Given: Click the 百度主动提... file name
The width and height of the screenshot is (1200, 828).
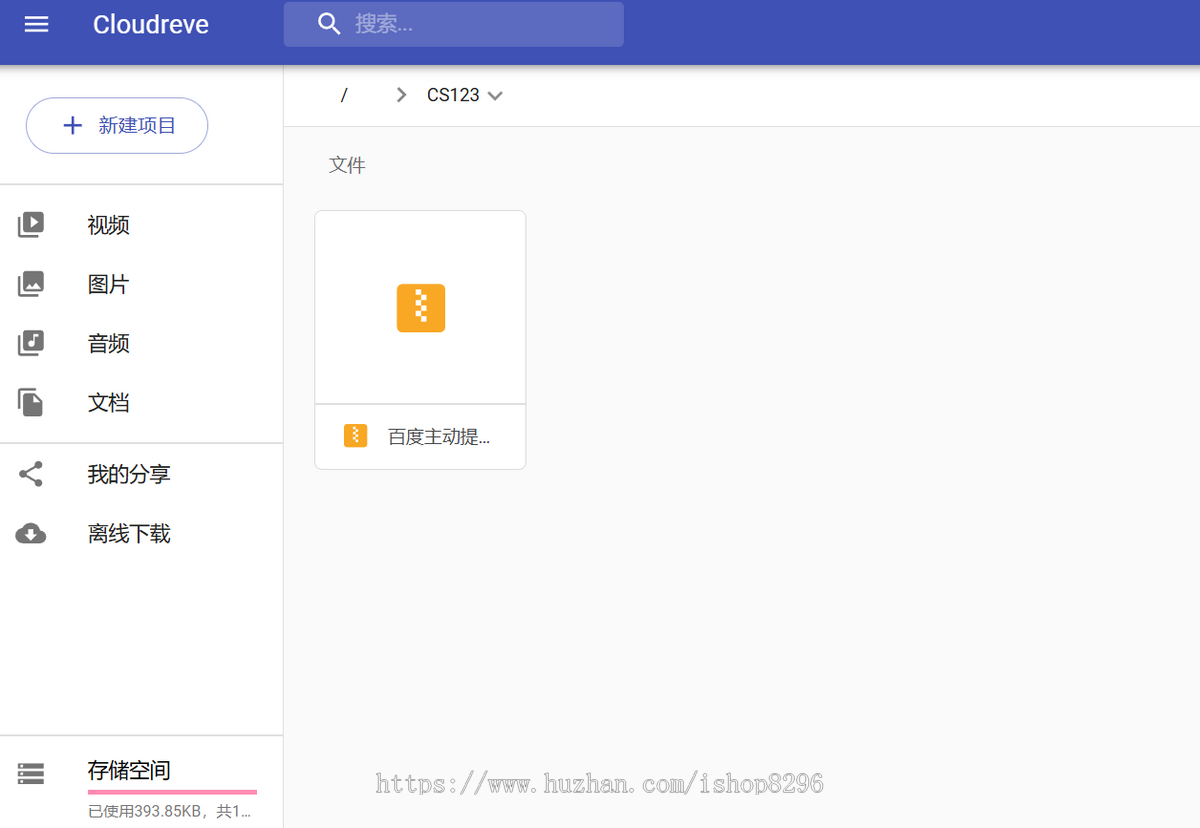Looking at the screenshot, I should pos(439,437).
